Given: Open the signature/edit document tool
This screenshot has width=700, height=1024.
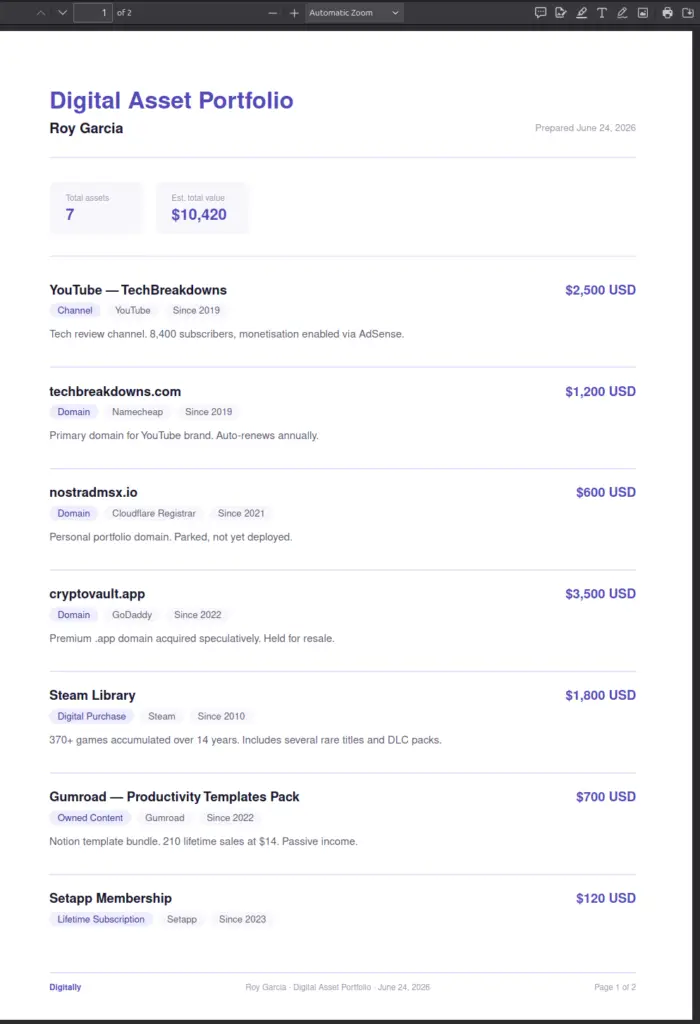Looking at the screenshot, I should [561, 12].
